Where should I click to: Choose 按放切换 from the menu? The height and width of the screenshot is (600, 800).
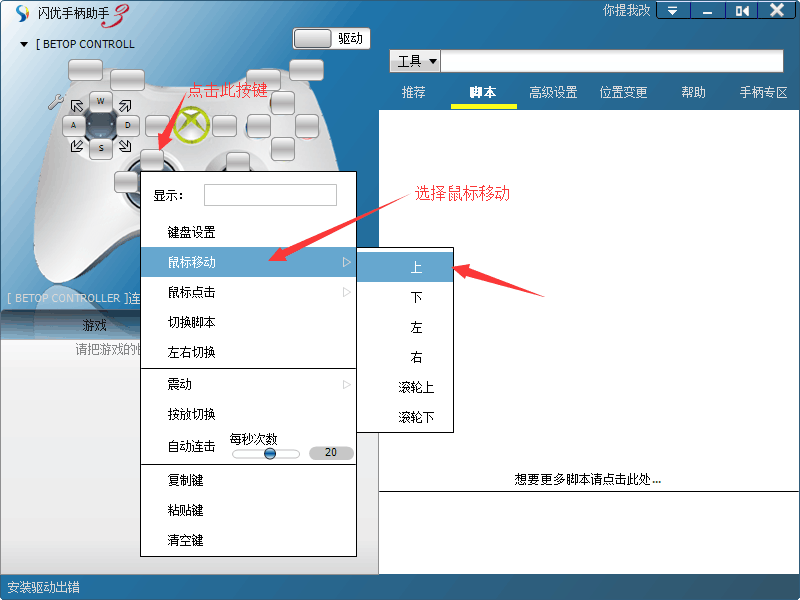[x=248, y=414]
